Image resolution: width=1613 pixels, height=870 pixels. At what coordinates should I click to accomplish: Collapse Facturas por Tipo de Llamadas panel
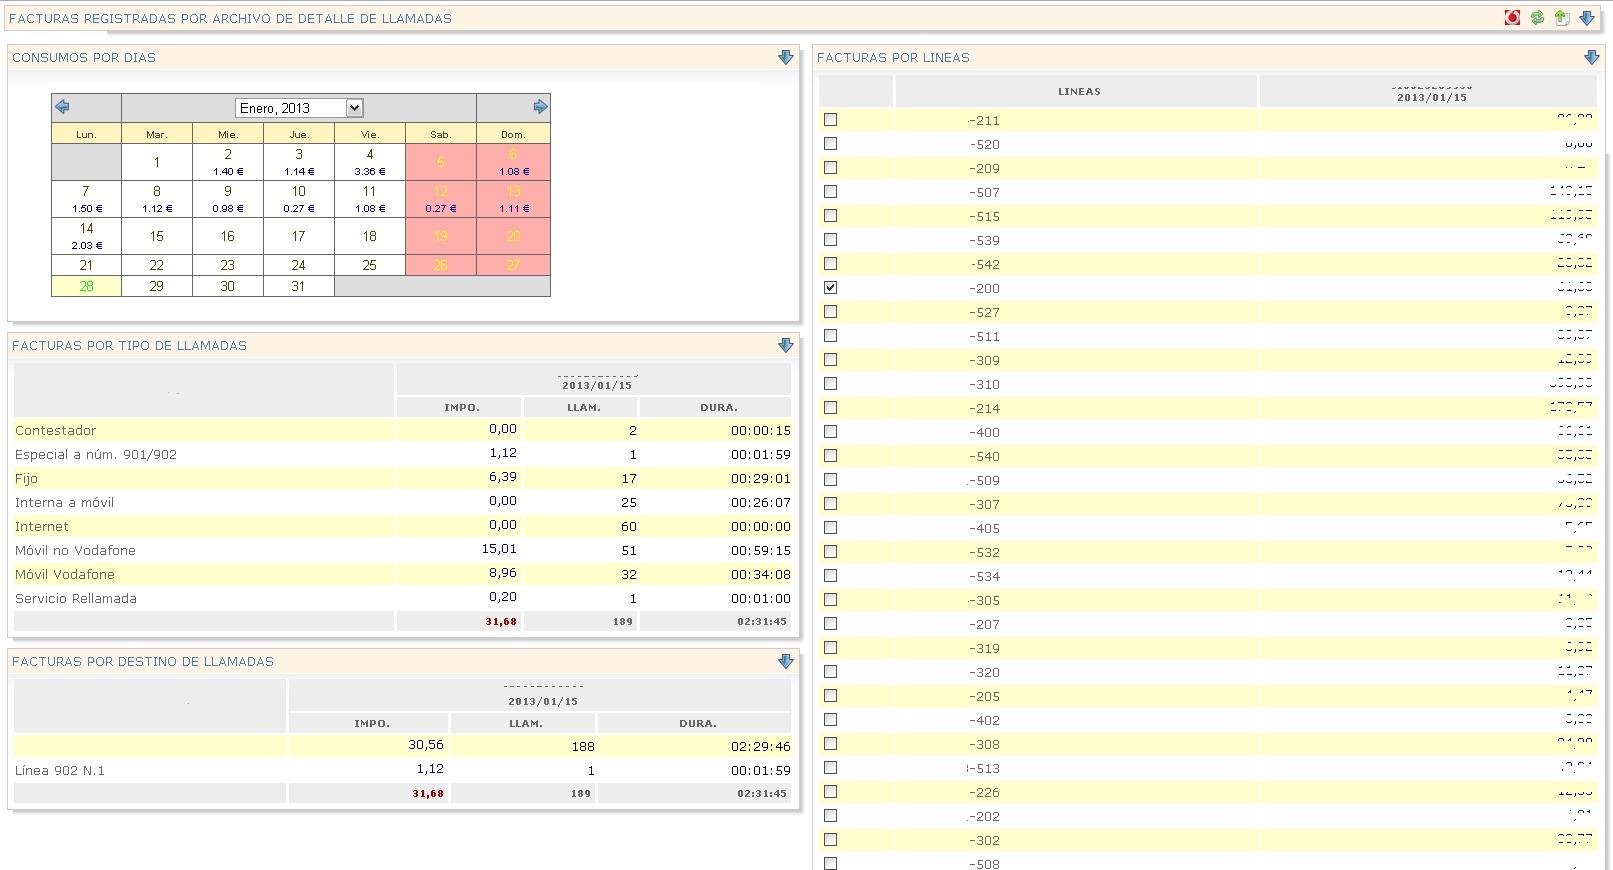(x=785, y=345)
